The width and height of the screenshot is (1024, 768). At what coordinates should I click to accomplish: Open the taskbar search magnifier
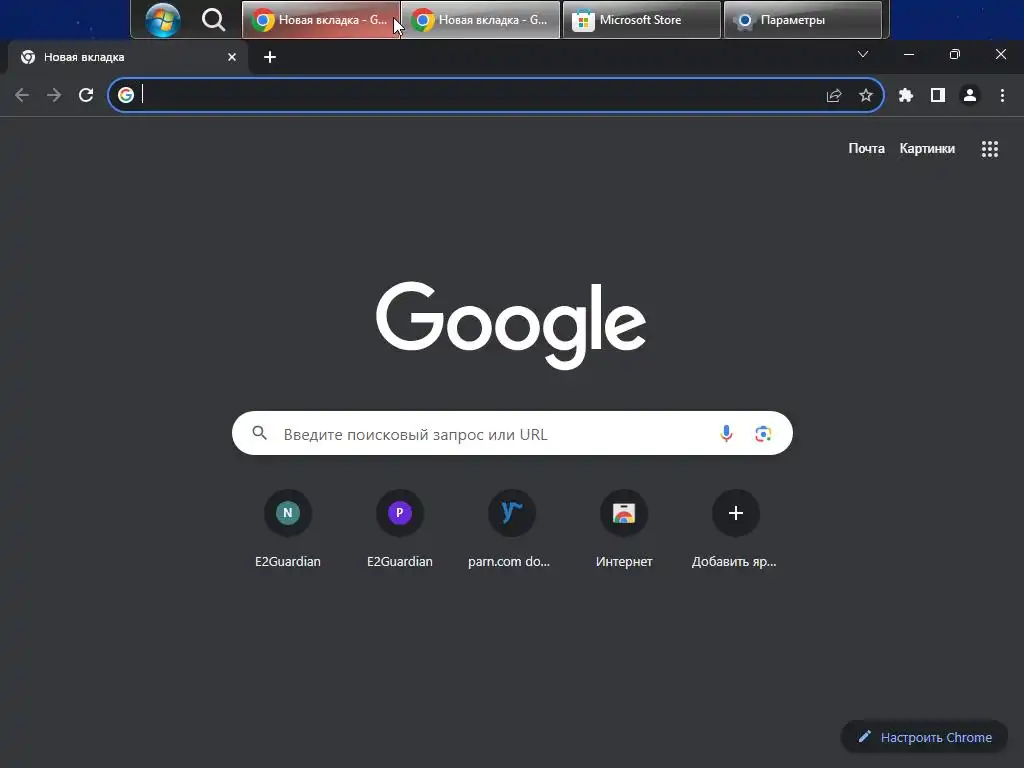(213, 20)
